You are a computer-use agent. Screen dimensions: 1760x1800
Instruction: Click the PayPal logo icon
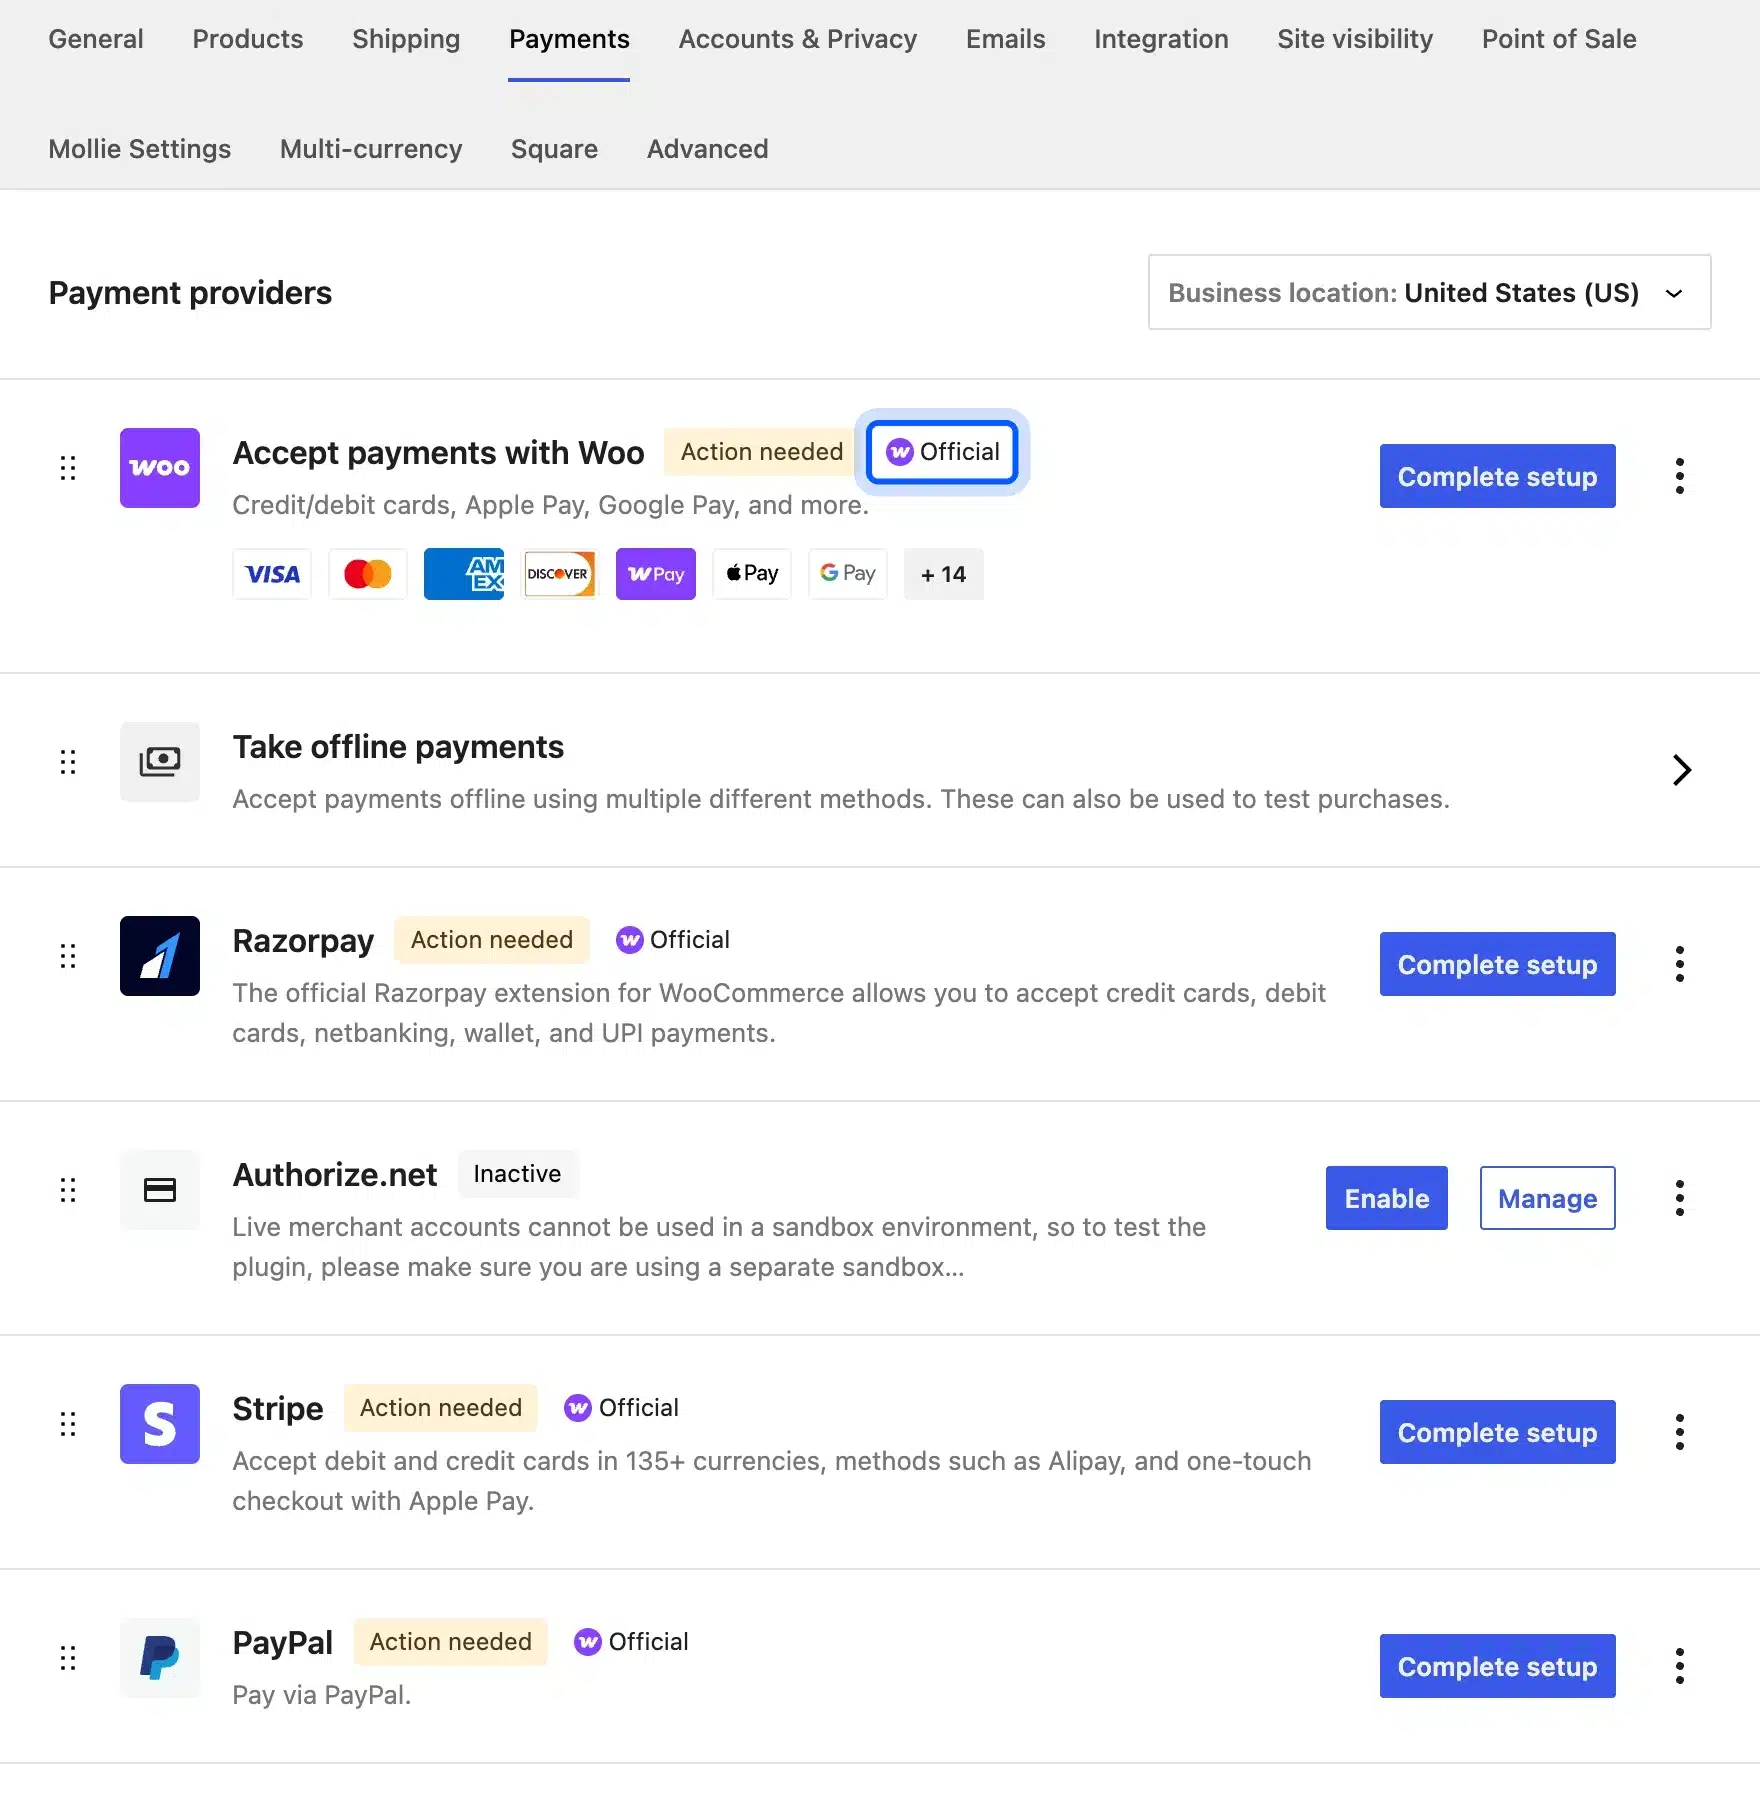(160, 1658)
